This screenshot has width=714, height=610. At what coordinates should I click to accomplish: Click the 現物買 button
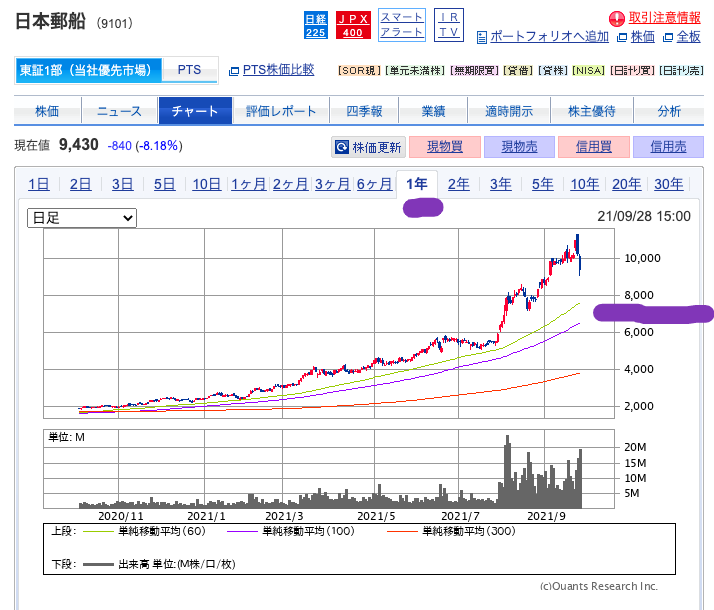(445, 147)
